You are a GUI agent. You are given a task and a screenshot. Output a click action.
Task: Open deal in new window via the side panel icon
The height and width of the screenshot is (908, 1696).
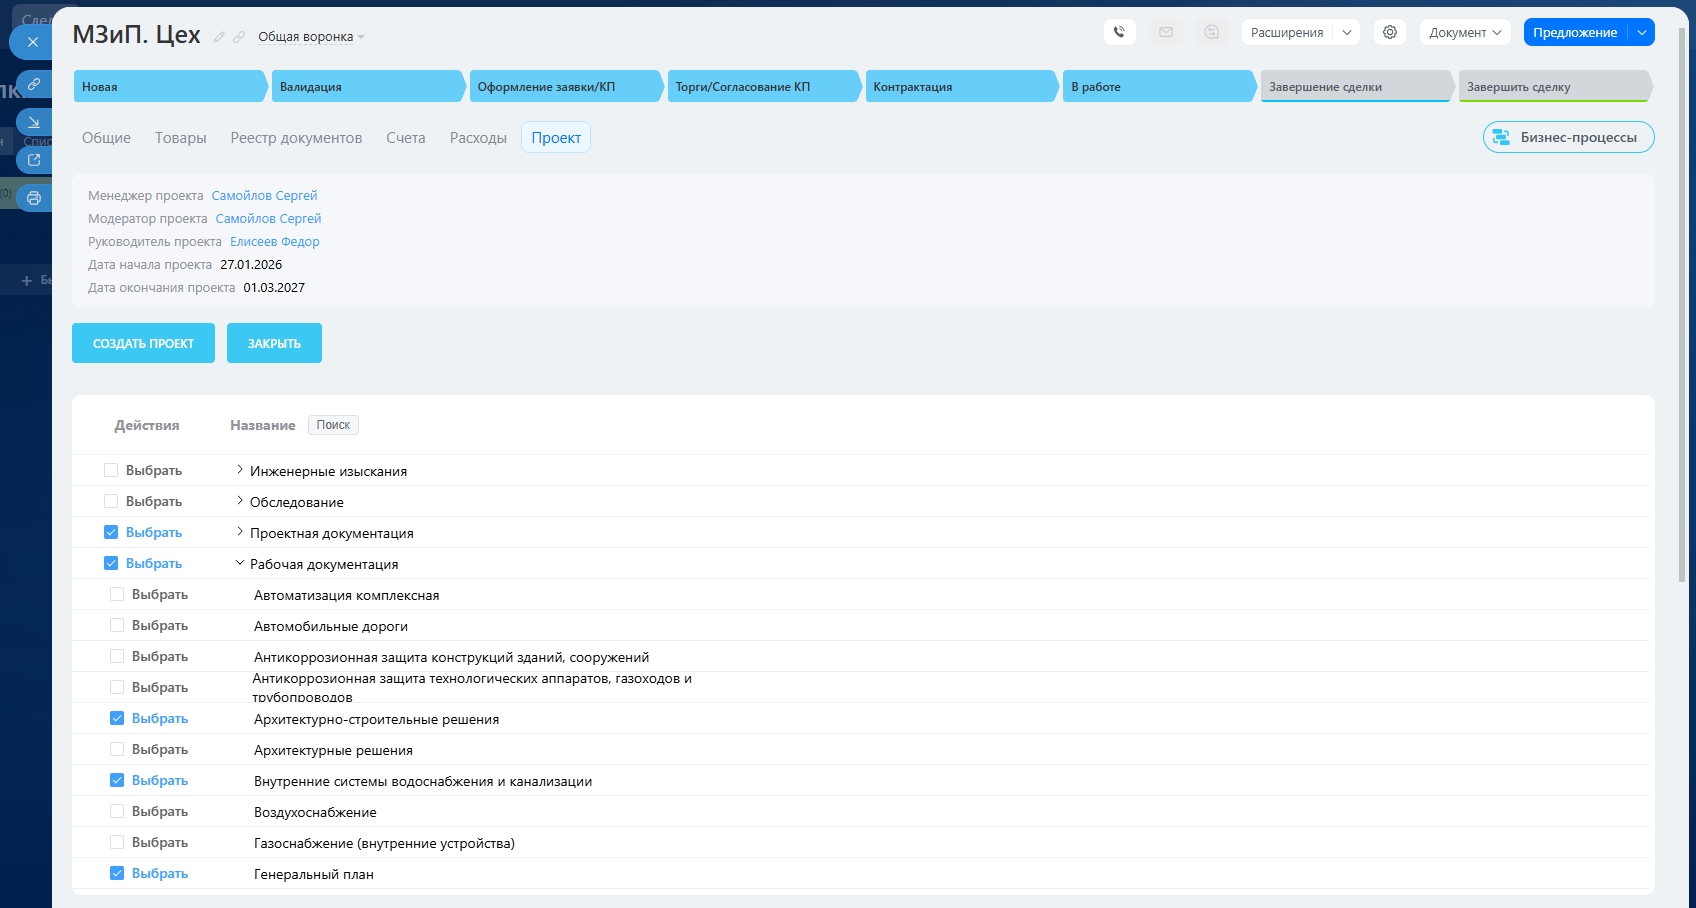(34, 160)
